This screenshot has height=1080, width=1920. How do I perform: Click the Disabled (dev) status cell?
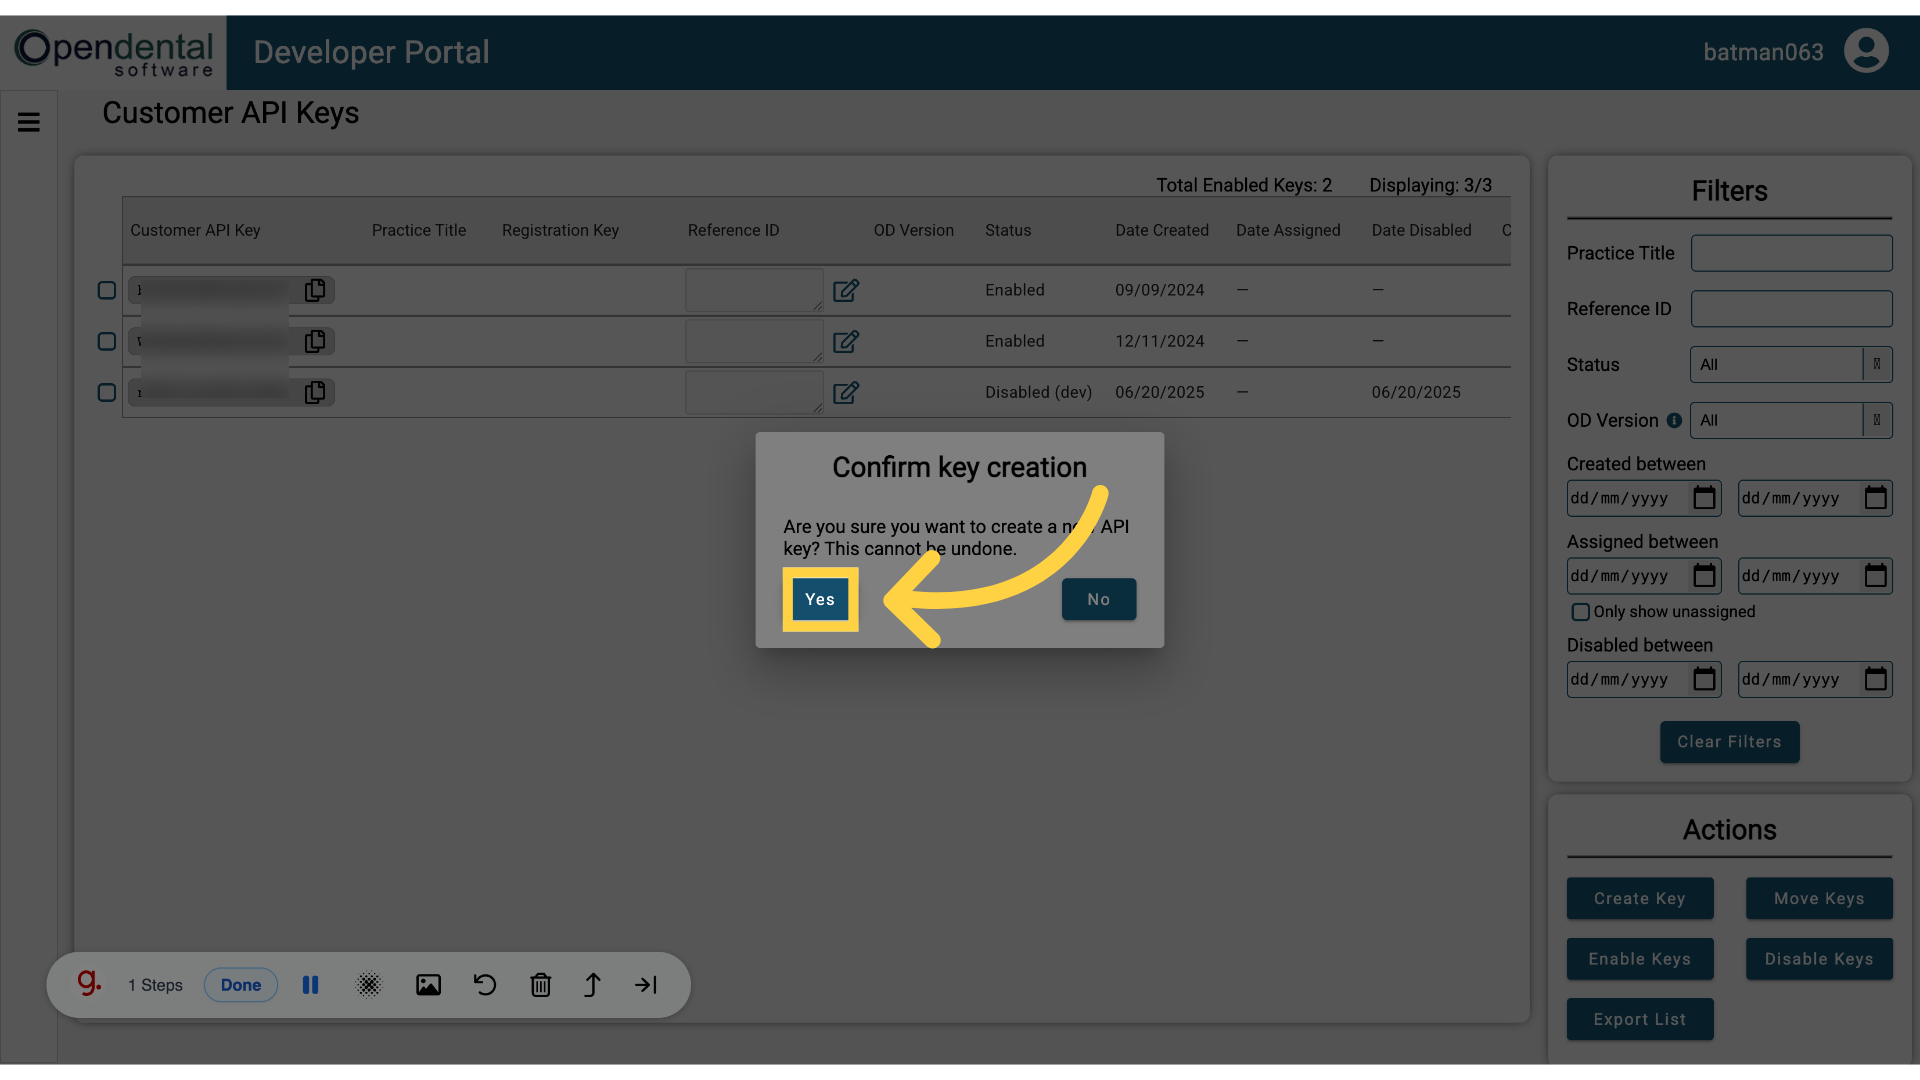click(x=1038, y=392)
